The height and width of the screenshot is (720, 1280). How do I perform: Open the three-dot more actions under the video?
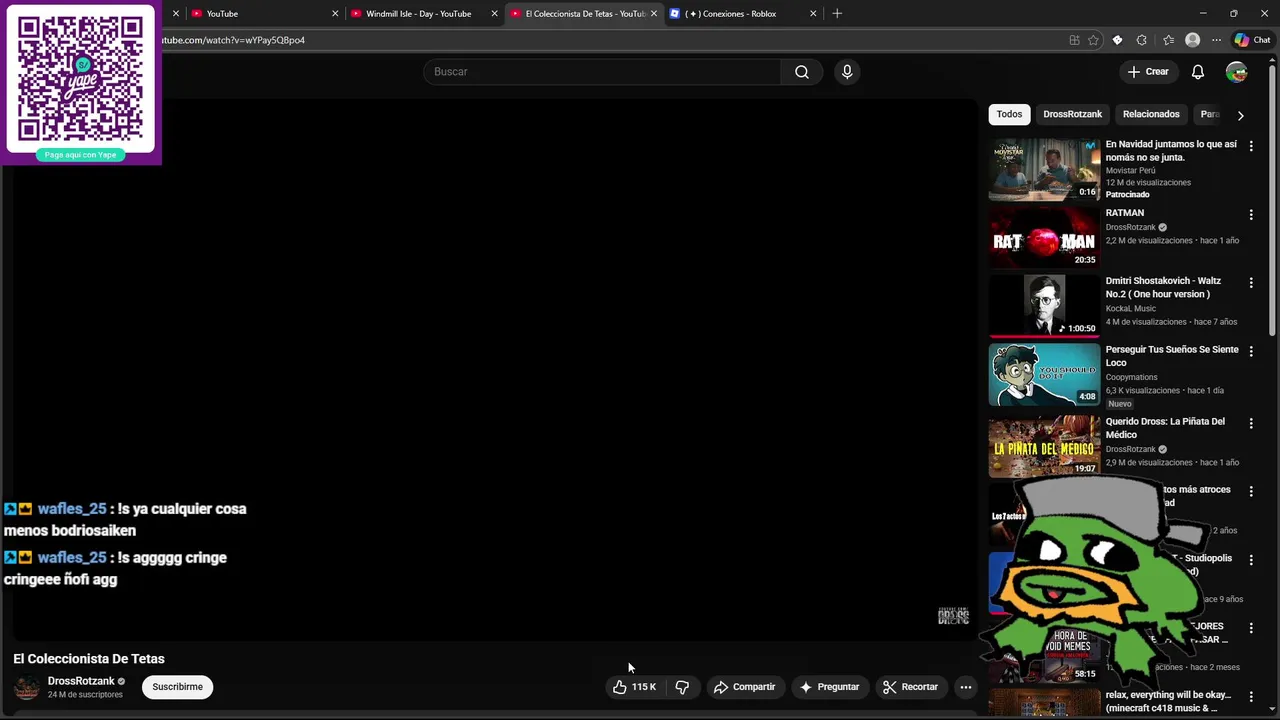click(965, 687)
